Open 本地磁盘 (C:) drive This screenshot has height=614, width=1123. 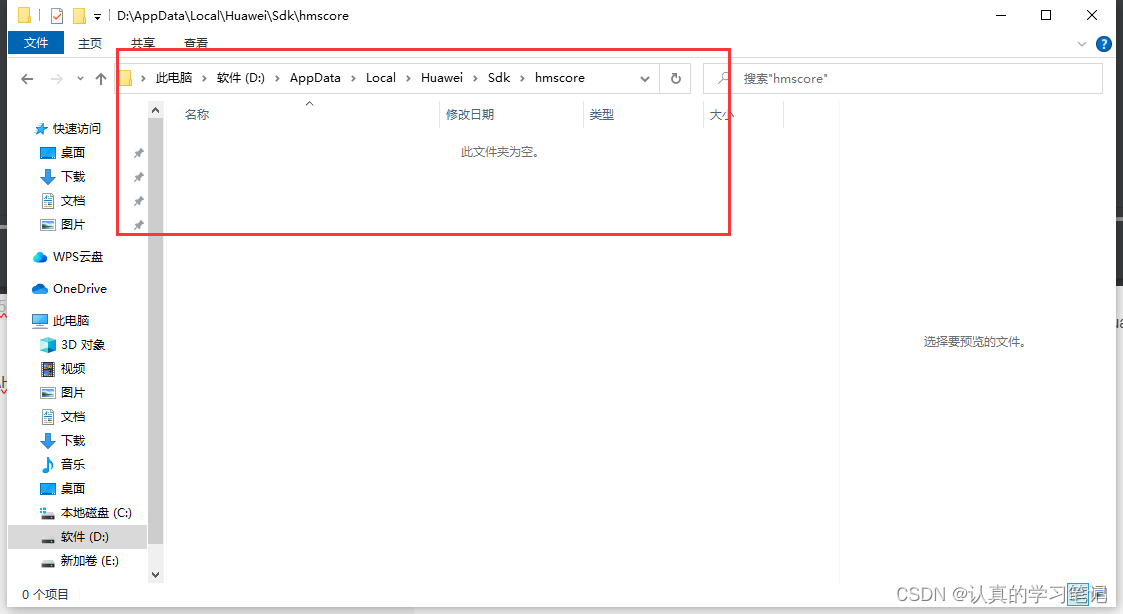click(x=96, y=513)
